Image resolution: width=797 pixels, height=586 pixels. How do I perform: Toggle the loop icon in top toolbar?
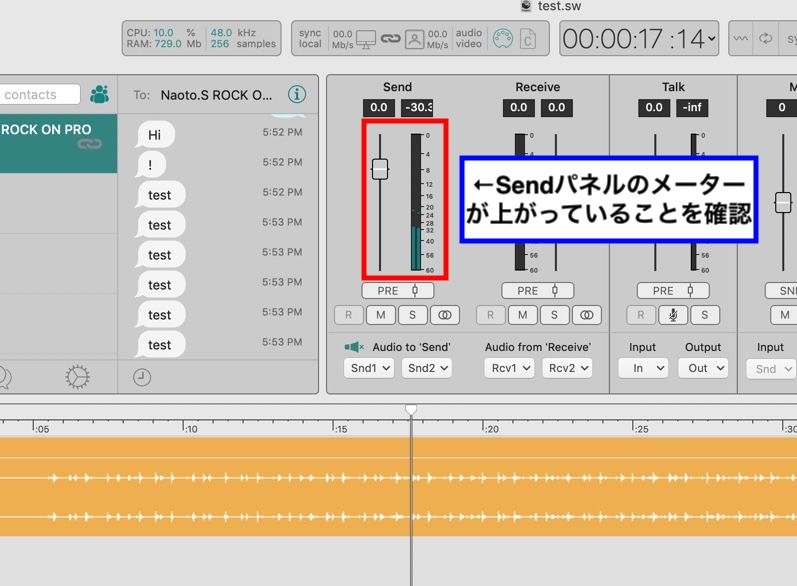pos(765,39)
